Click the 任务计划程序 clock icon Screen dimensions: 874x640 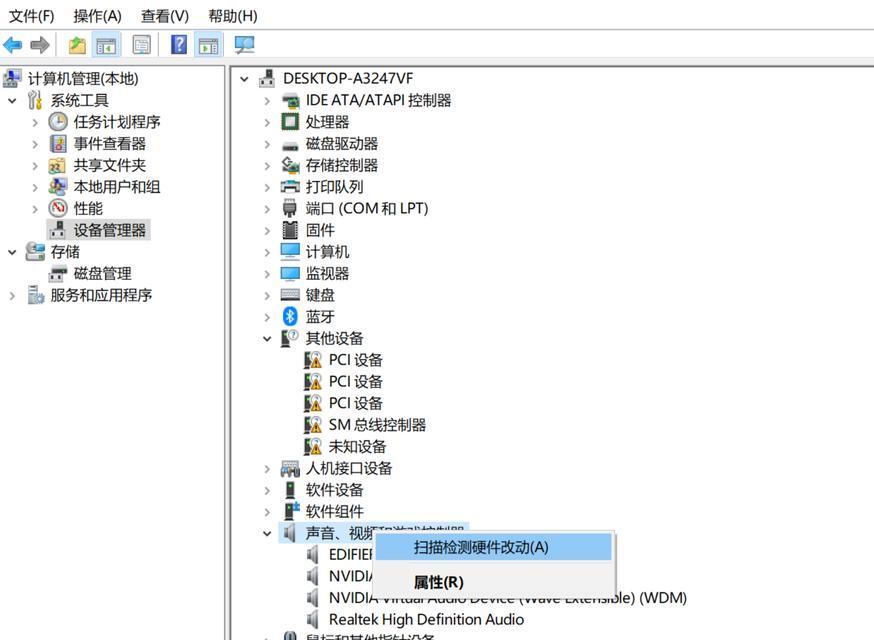pos(58,122)
